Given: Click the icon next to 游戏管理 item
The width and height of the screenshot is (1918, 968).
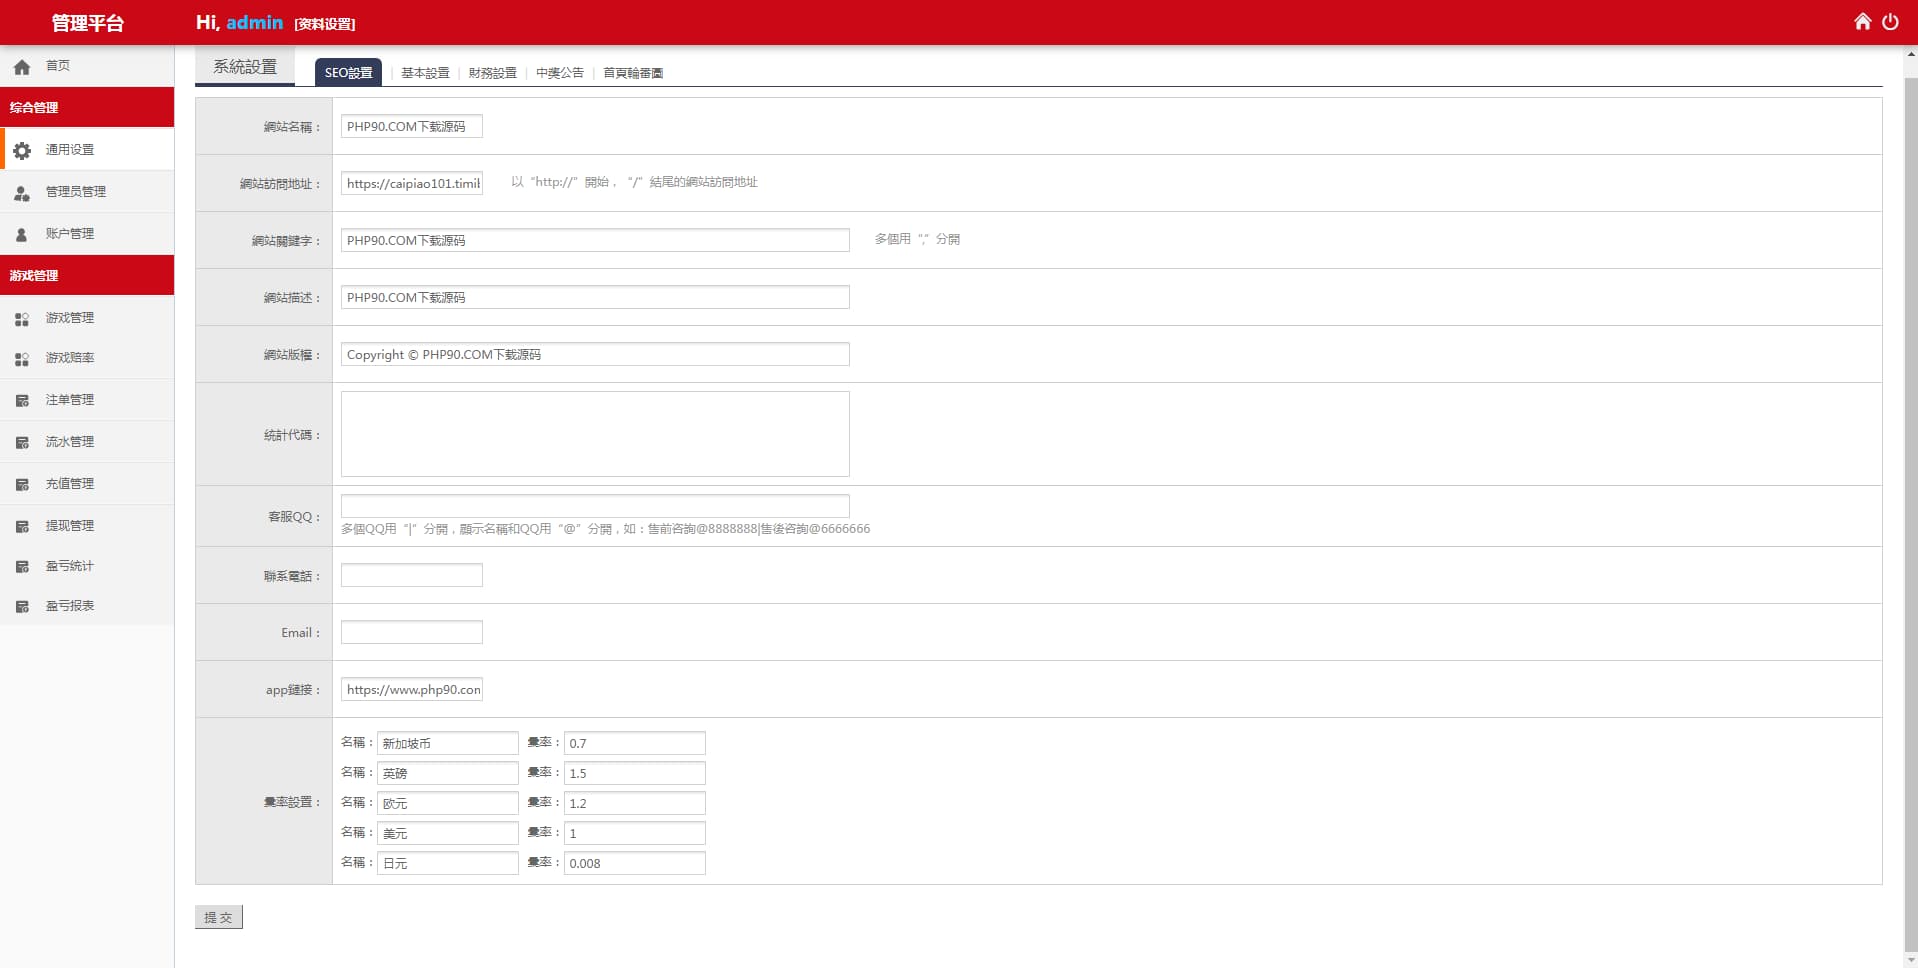Looking at the screenshot, I should tap(22, 318).
